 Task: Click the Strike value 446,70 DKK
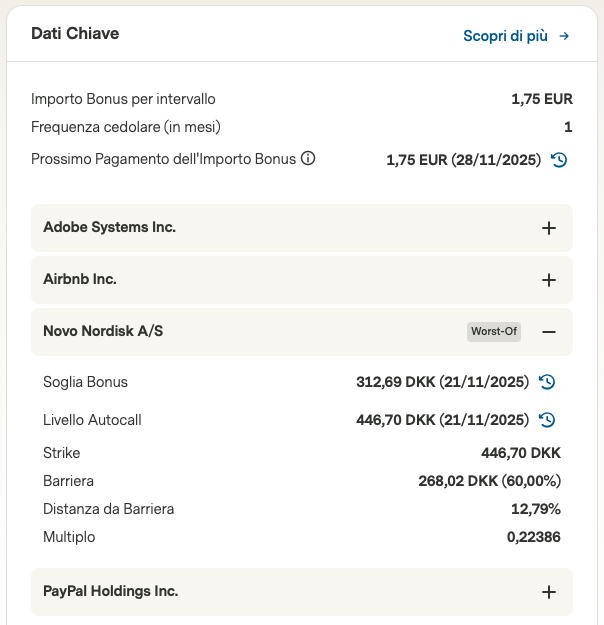click(520, 453)
